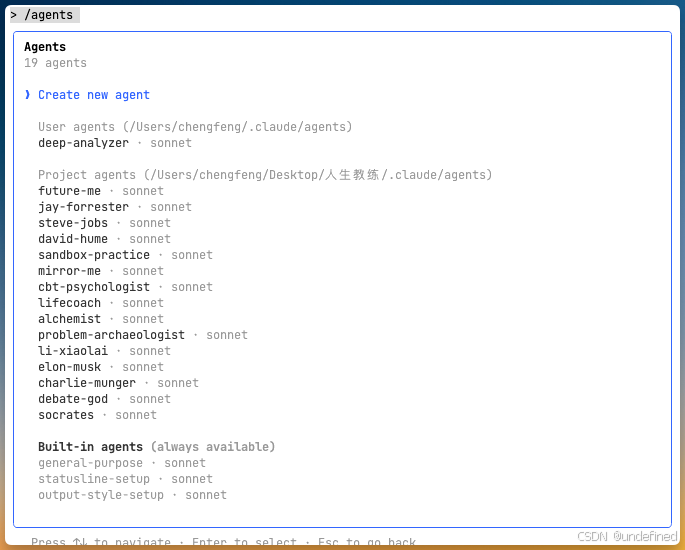Image resolution: width=685 pixels, height=550 pixels.
Task: Click the 19 agents count text
Action: pos(55,63)
